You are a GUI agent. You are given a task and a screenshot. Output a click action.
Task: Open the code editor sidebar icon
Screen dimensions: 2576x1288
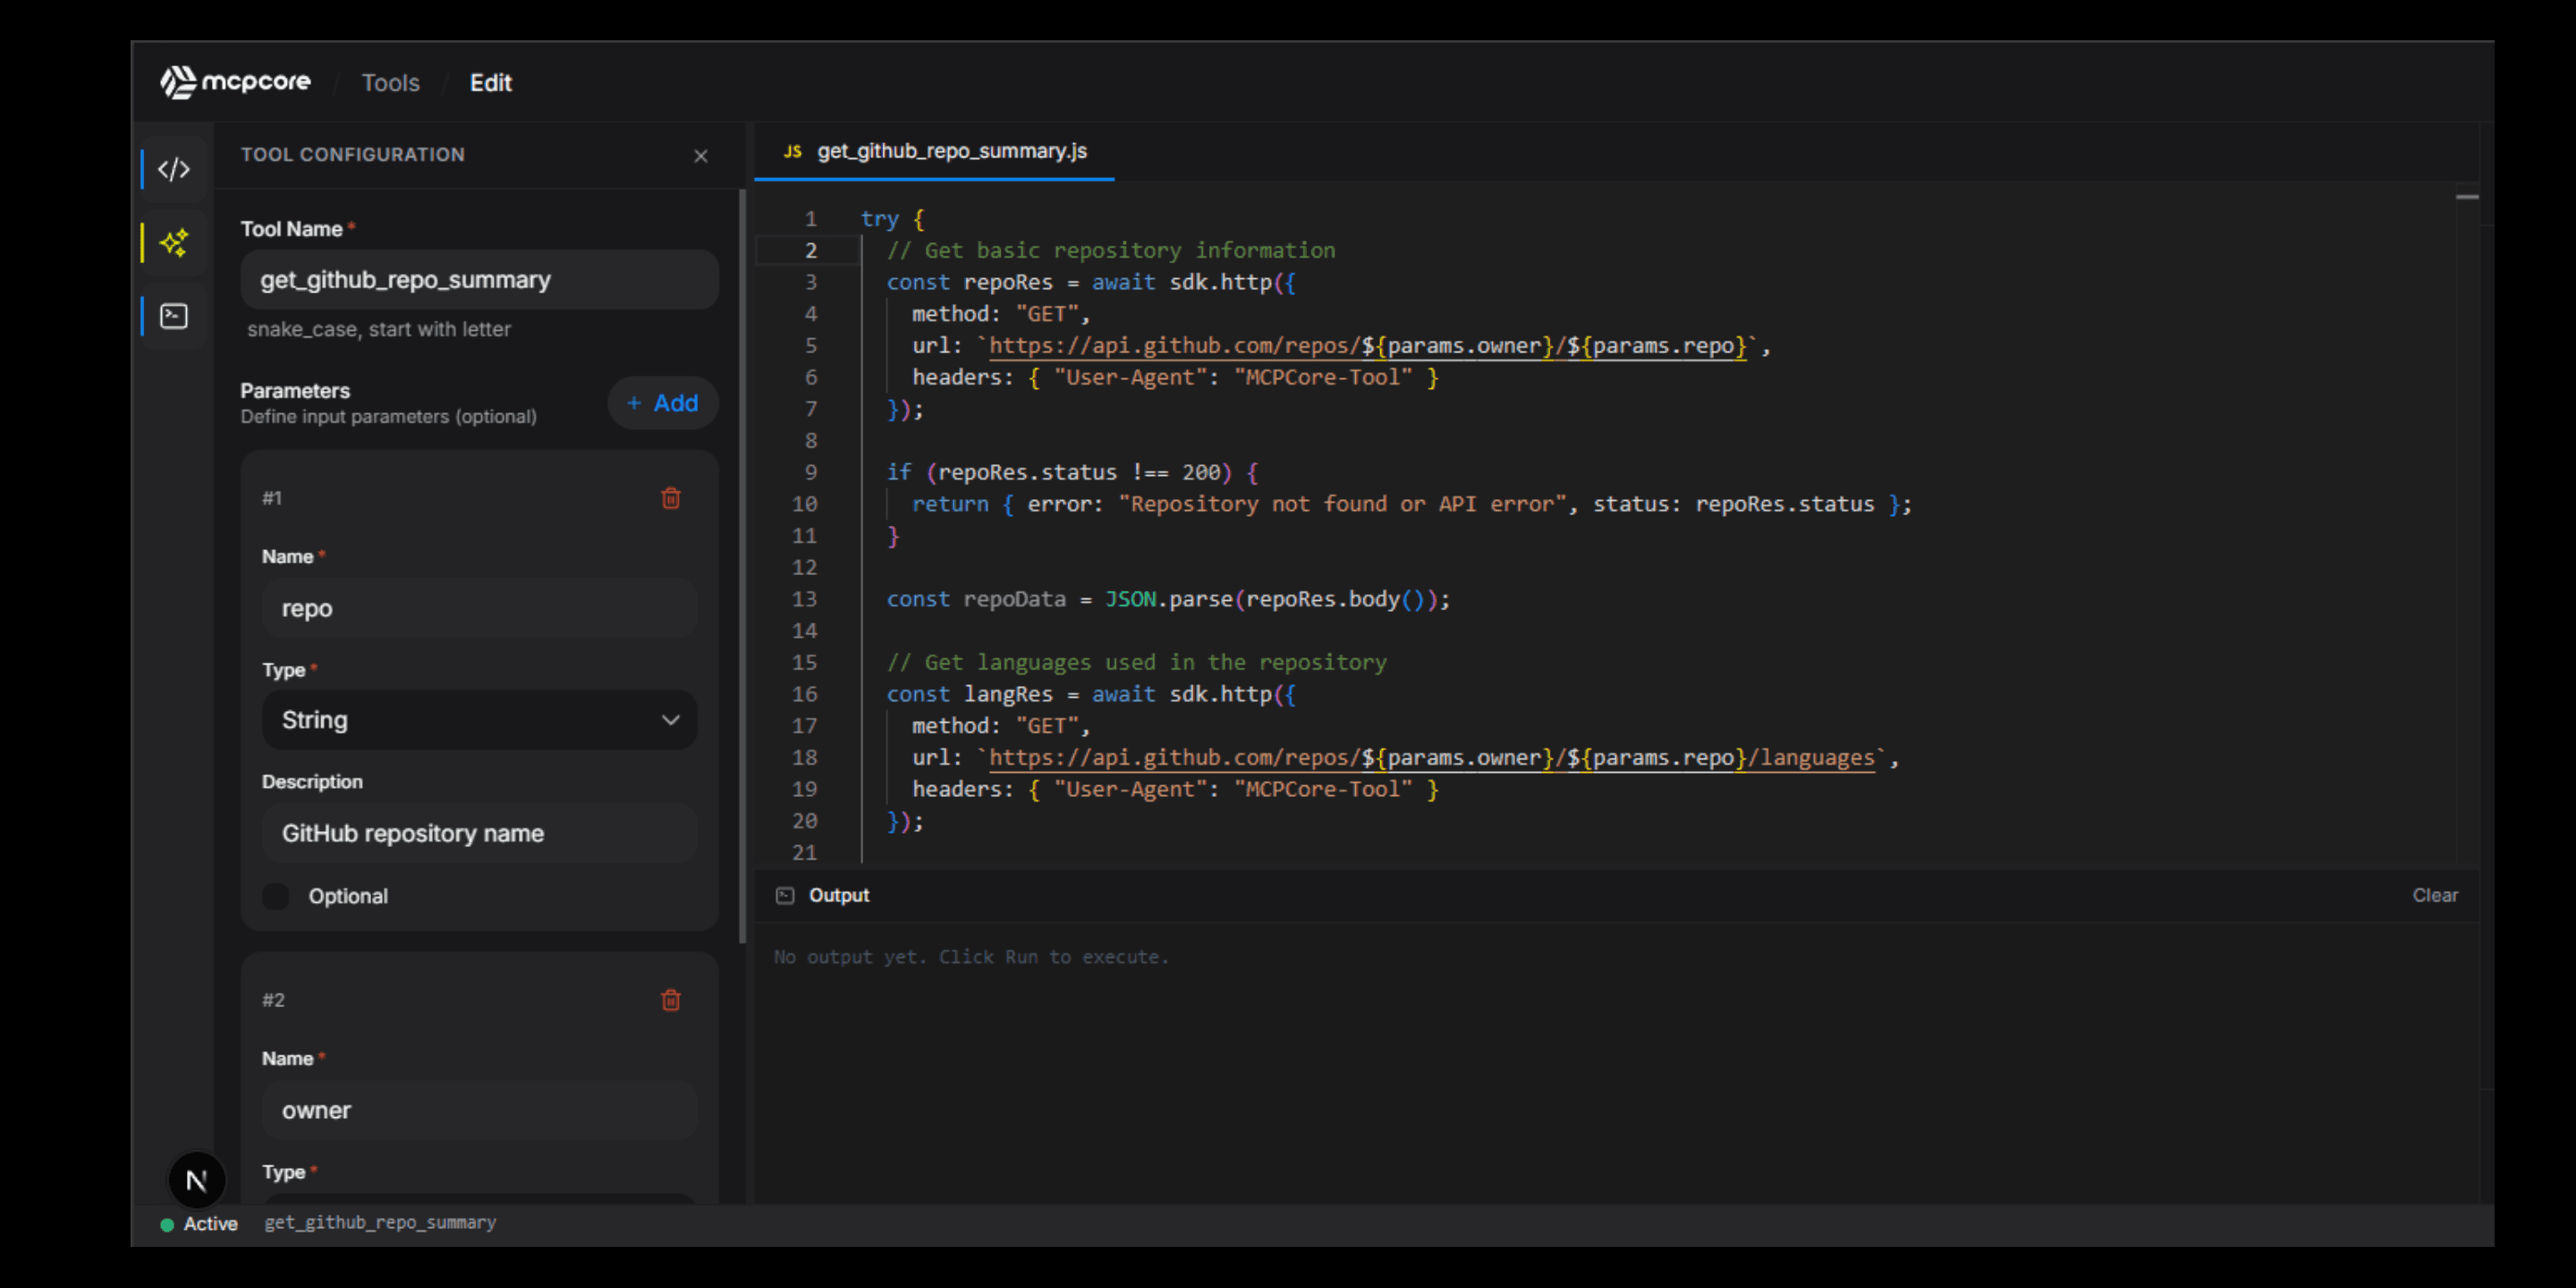tap(174, 169)
